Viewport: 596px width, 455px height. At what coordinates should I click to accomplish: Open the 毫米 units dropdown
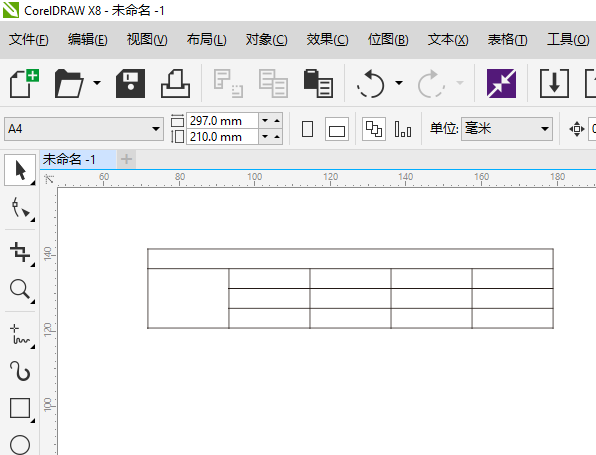point(507,129)
